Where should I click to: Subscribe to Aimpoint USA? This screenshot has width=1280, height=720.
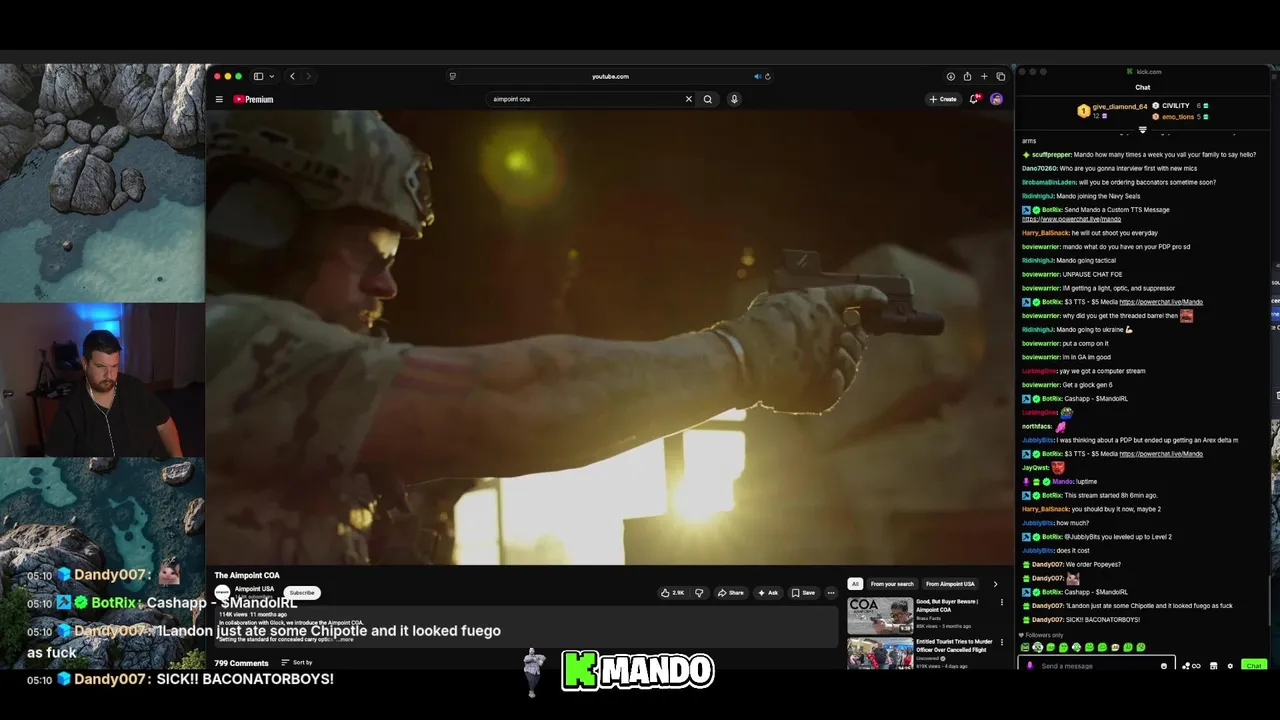(x=302, y=592)
